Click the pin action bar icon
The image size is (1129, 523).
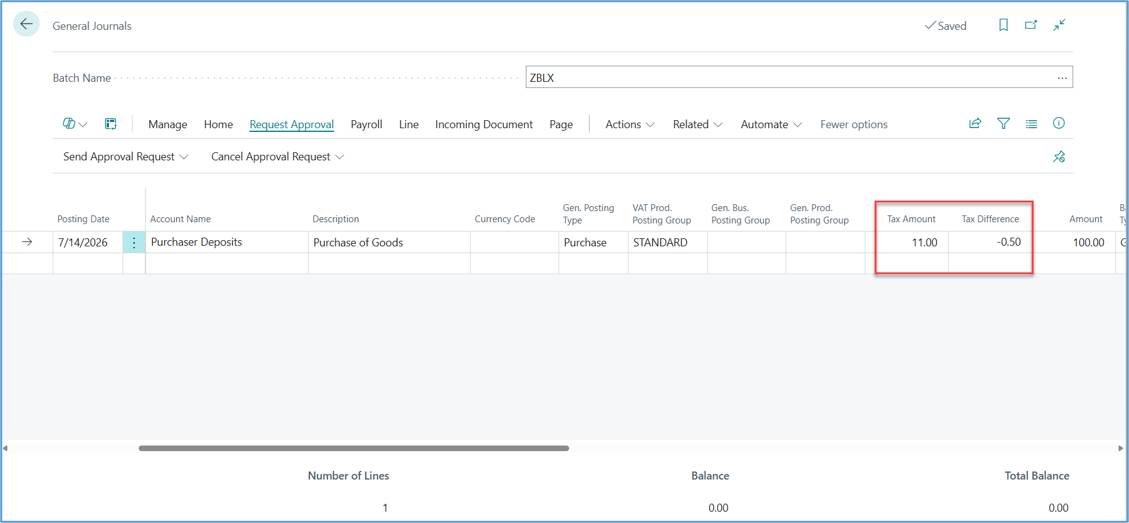point(1058,156)
